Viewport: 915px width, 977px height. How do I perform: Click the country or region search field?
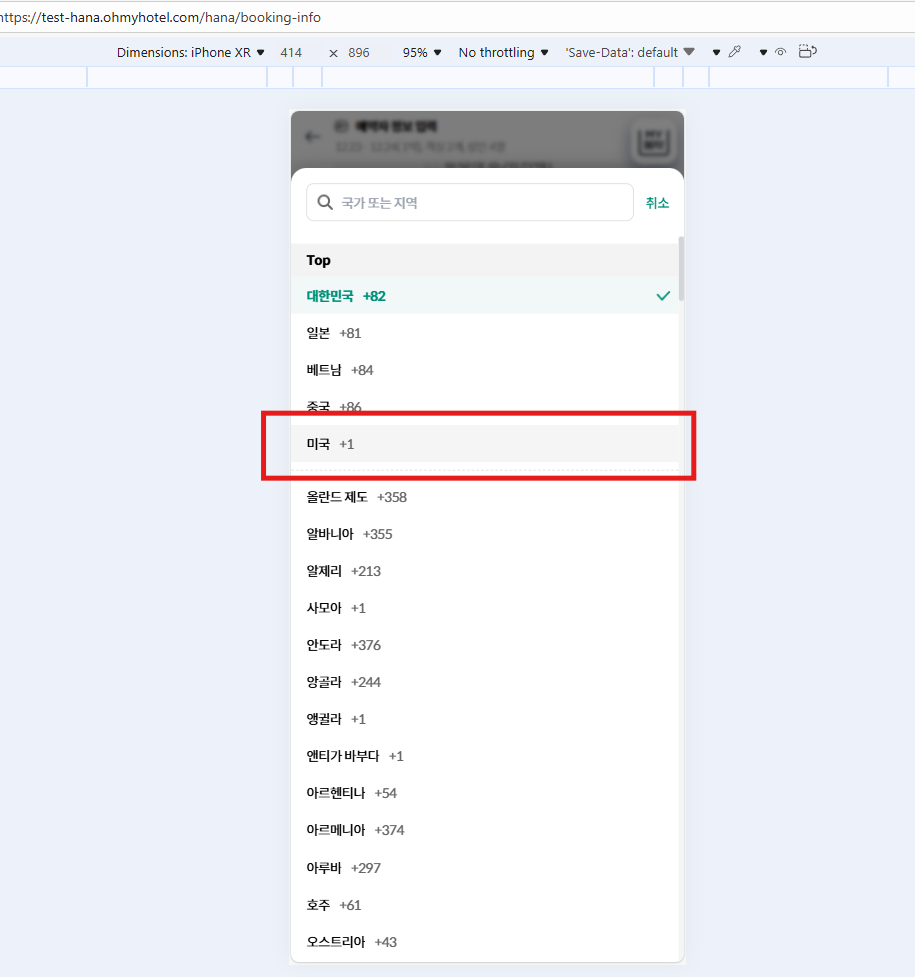click(x=470, y=203)
